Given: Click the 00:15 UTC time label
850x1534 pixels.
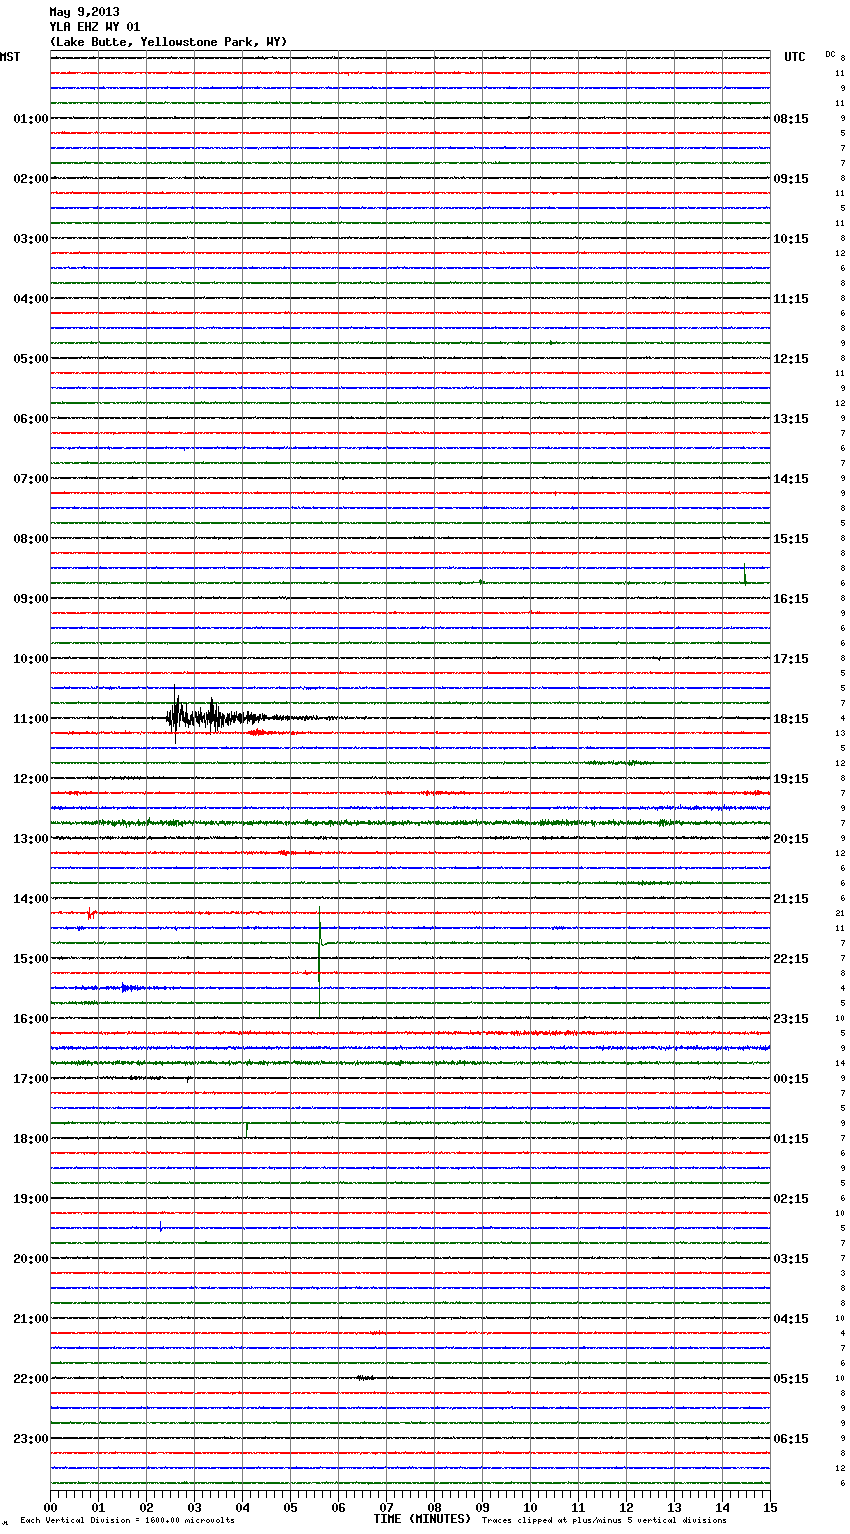Looking at the screenshot, I should click(x=791, y=1079).
